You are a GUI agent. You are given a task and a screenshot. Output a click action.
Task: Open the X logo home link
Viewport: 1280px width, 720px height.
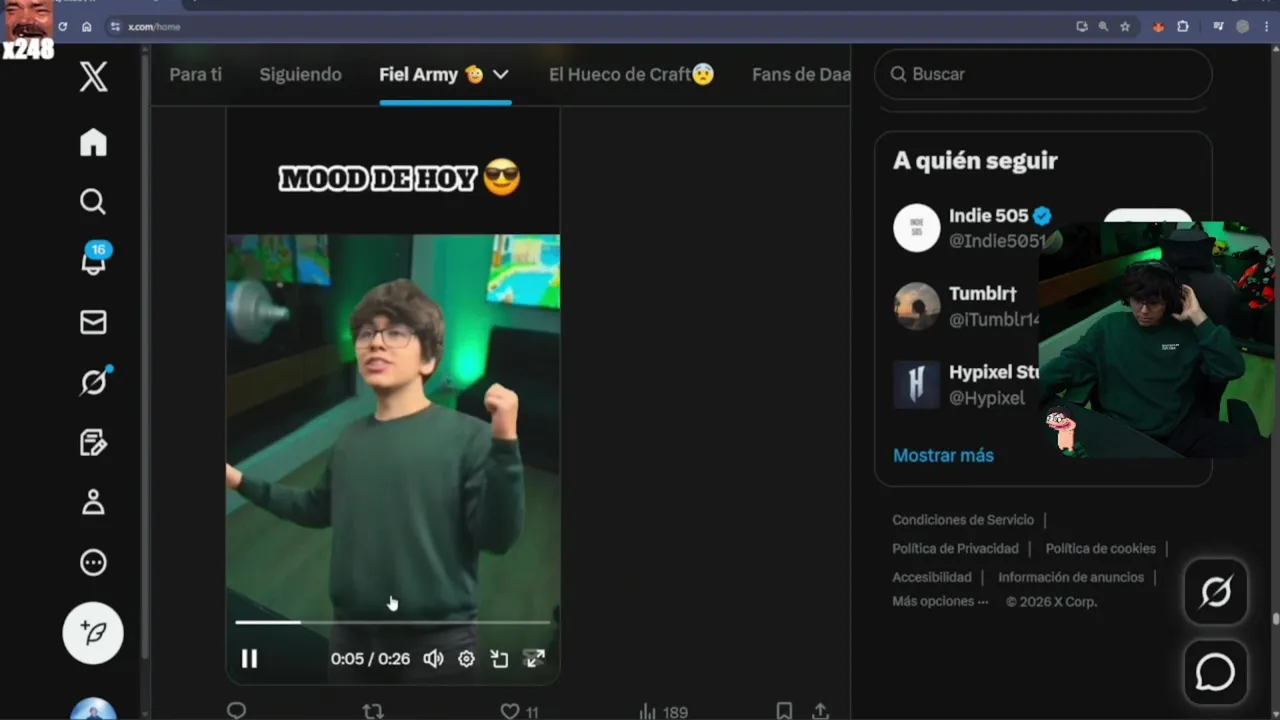[x=93, y=75]
